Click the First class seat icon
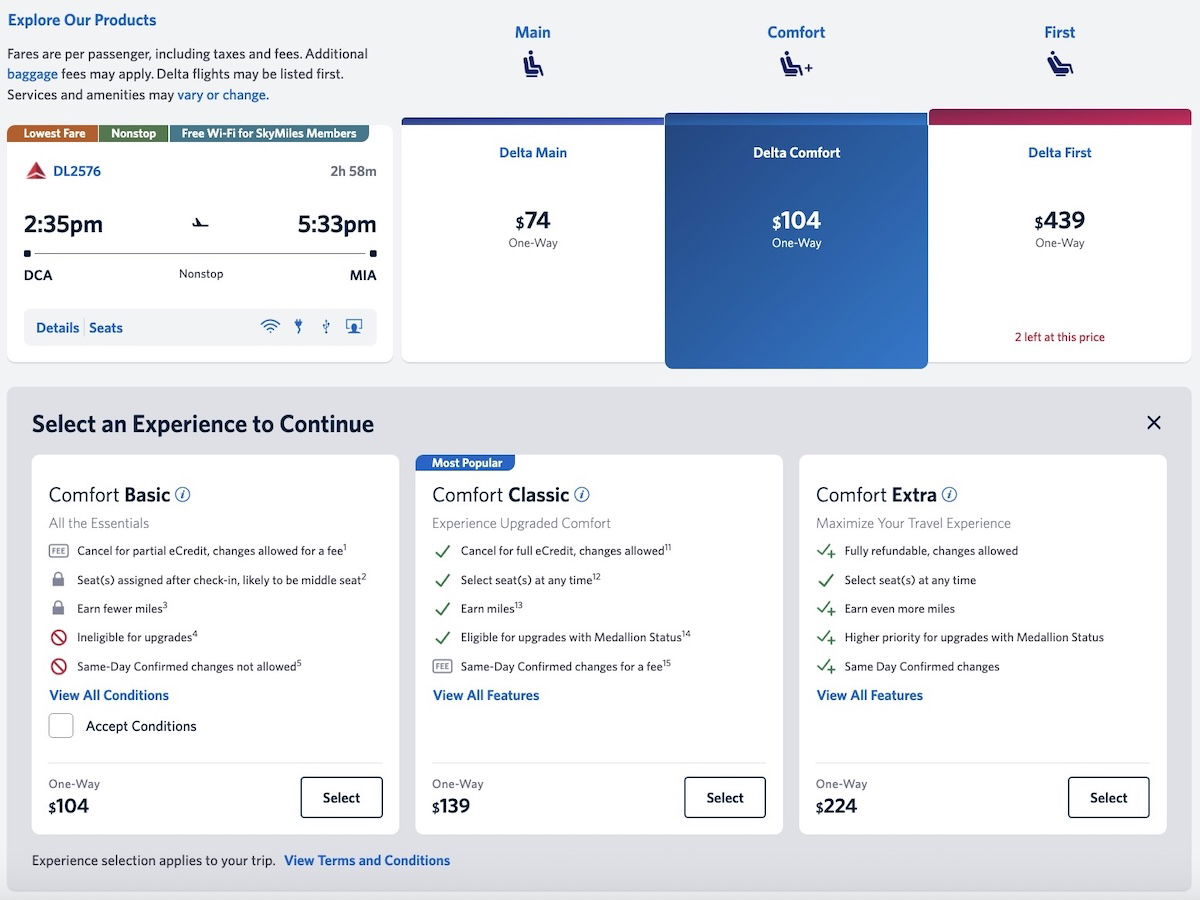This screenshot has height=900, width=1200. pos(1059,65)
